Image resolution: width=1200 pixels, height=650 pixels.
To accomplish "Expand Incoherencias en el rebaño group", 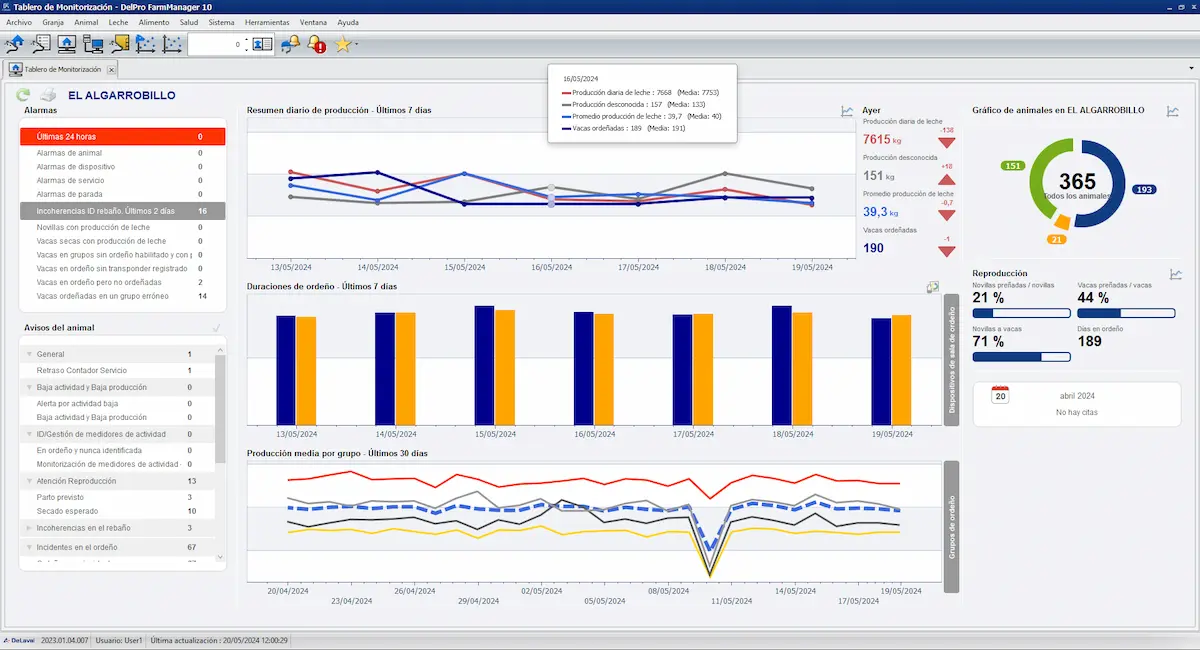I will [x=28, y=527].
